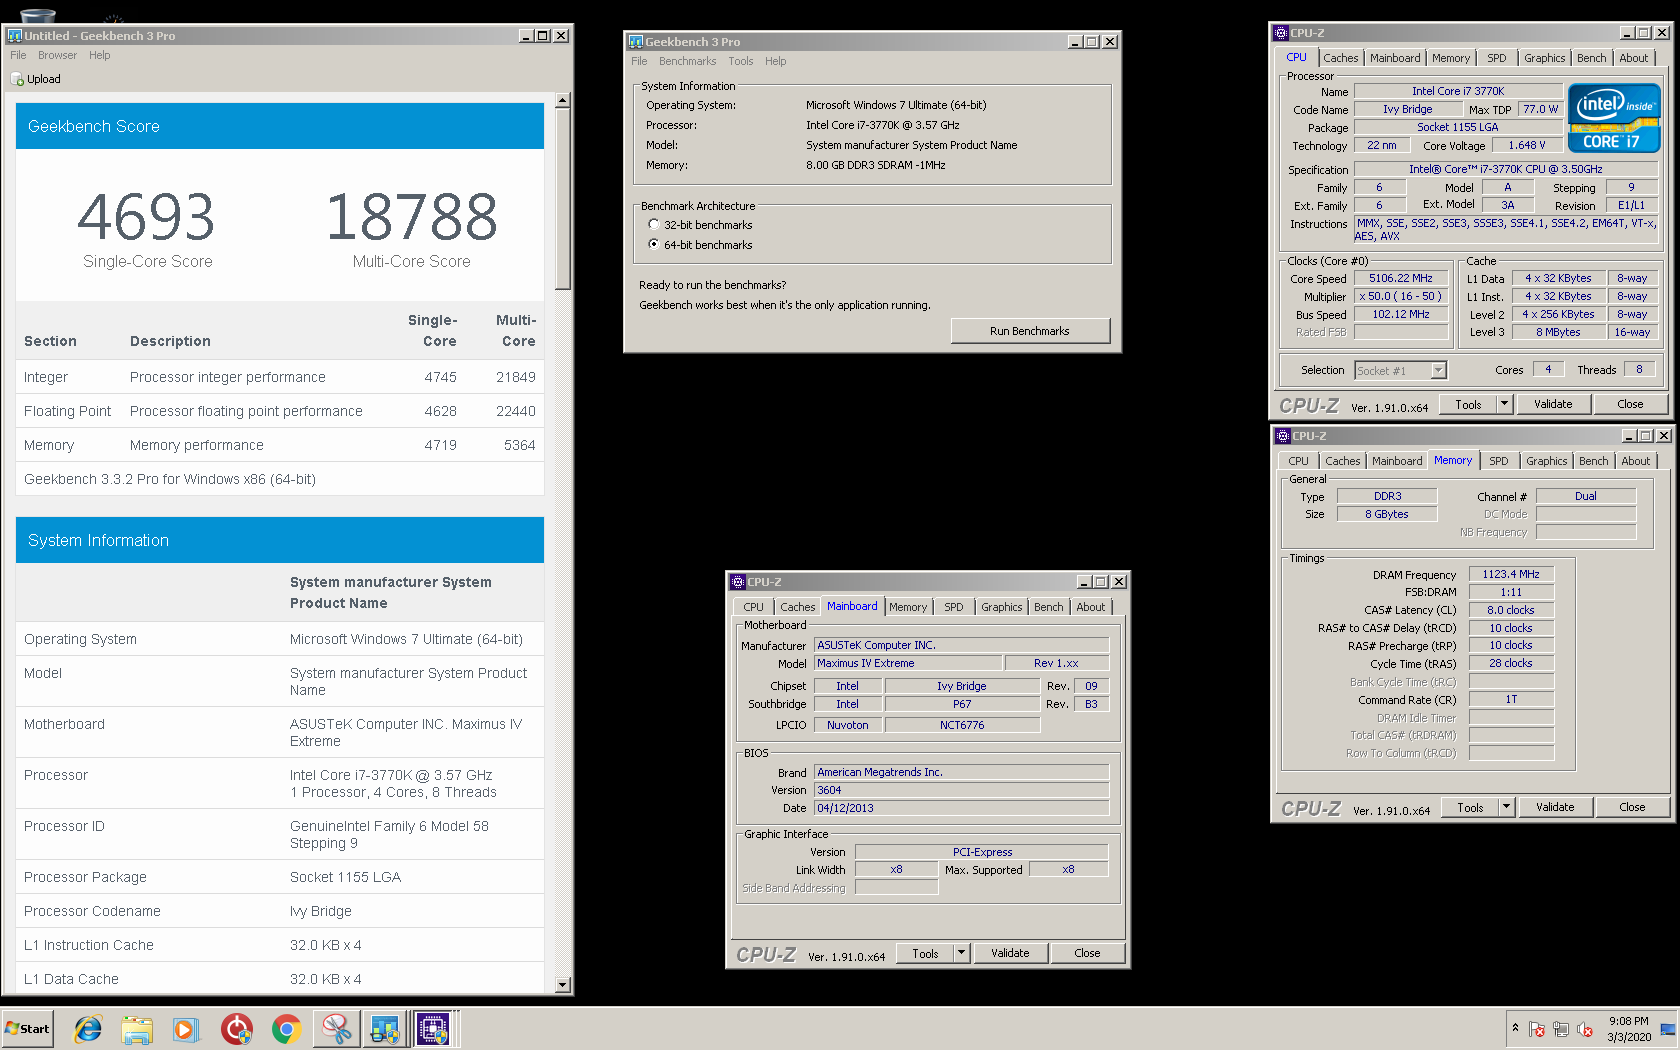Open Browser menu in Geekbench results window
The image size is (1680, 1050).
tap(57, 55)
